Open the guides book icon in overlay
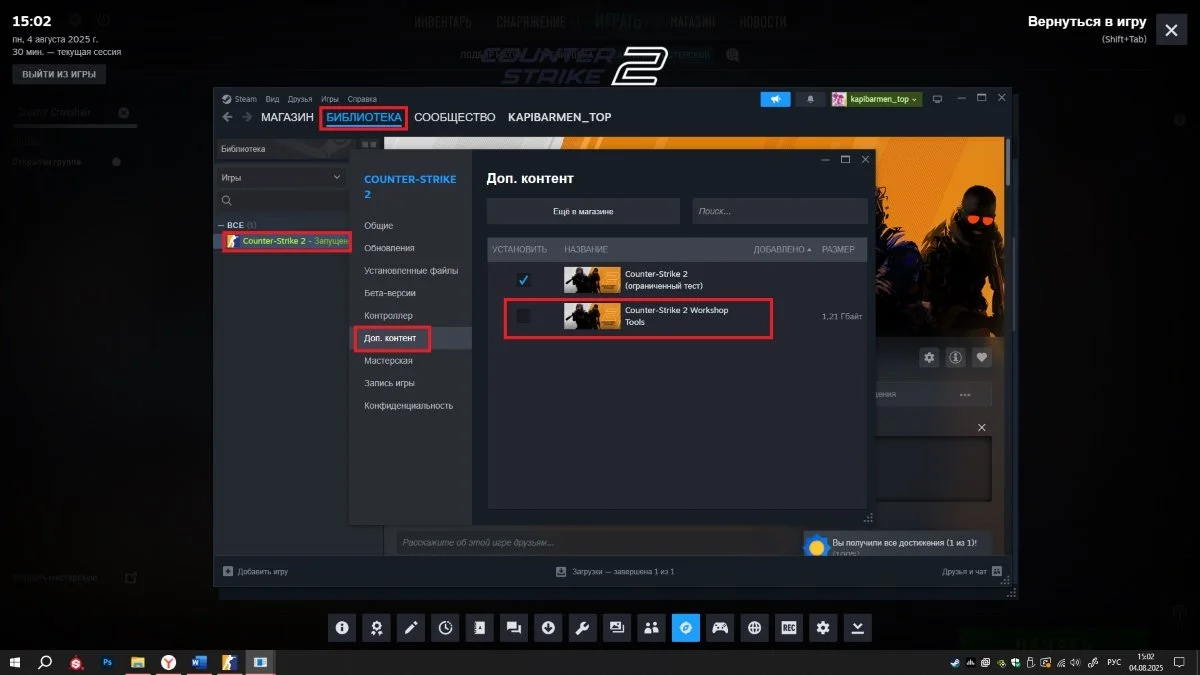The width and height of the screenshot is (1200, 675). (479, 628)
